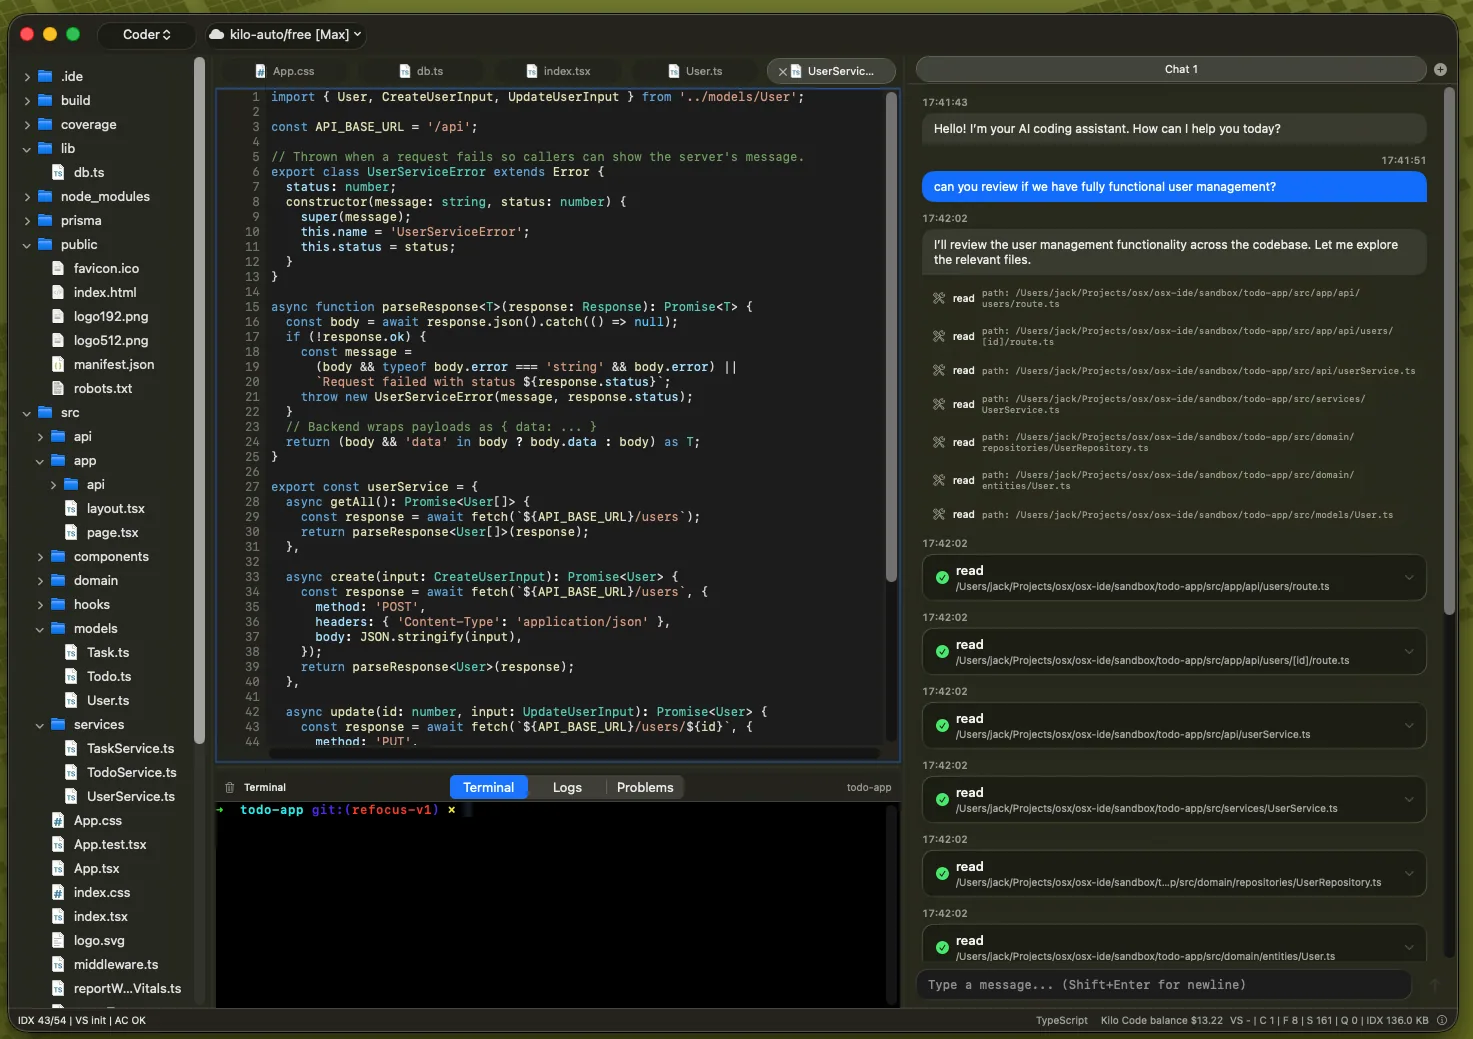The height and width of the screenshot is (1039, 1473).
Task: Click the file icon beside favicon.ico
Action: click(58, 269)
